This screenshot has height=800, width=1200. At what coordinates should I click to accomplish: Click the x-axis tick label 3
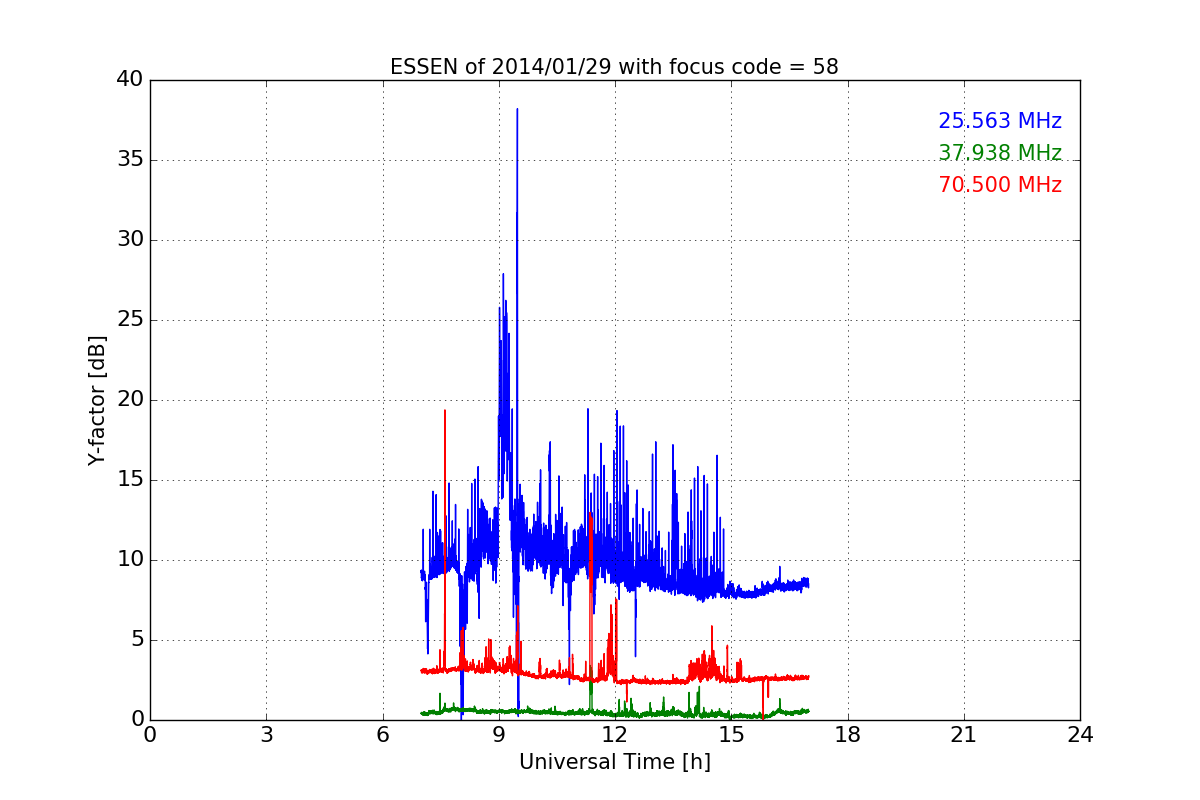click(x=266, y=735)
